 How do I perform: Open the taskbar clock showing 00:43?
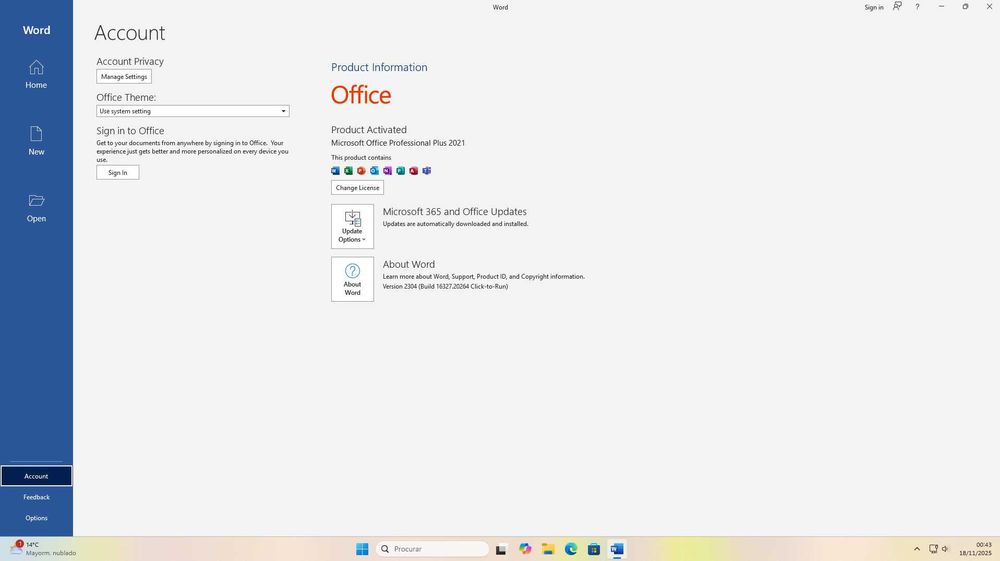pyautogui.click(x=976, y=549)
